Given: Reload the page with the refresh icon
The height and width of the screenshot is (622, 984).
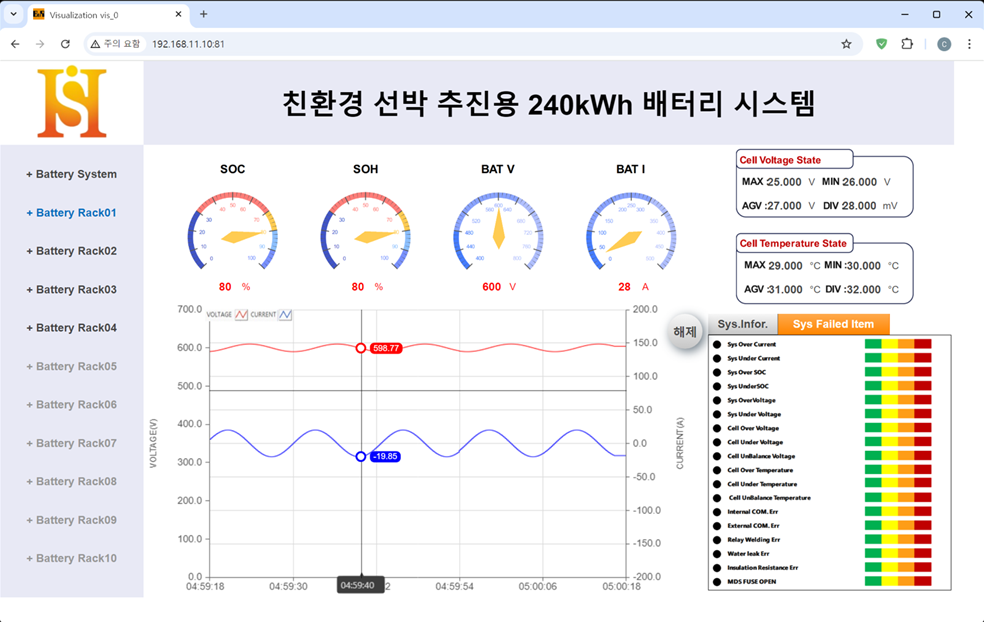Looking at the screenshot, I should (x=66, y=44).
